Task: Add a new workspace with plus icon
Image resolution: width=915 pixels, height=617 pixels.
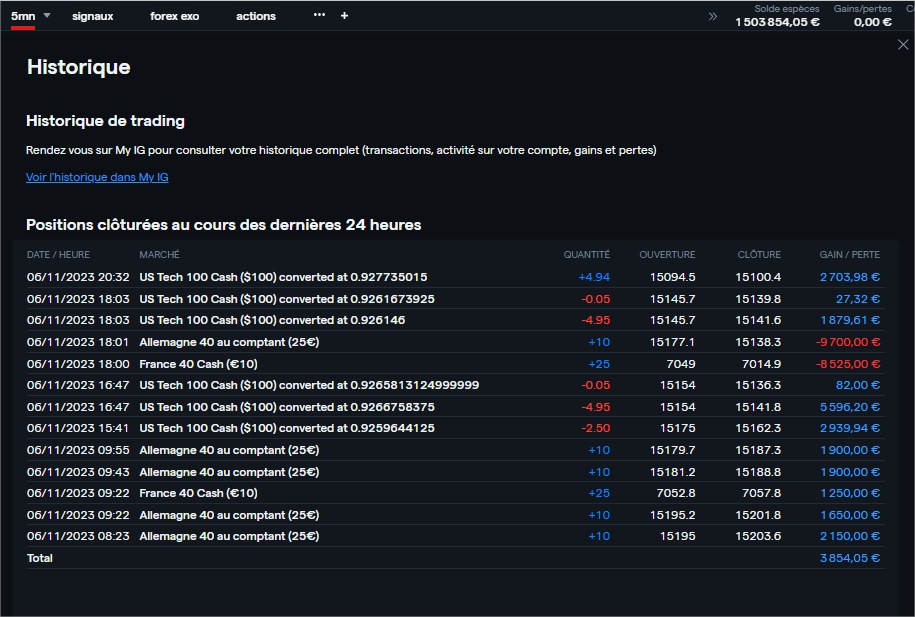Action: 345,16
